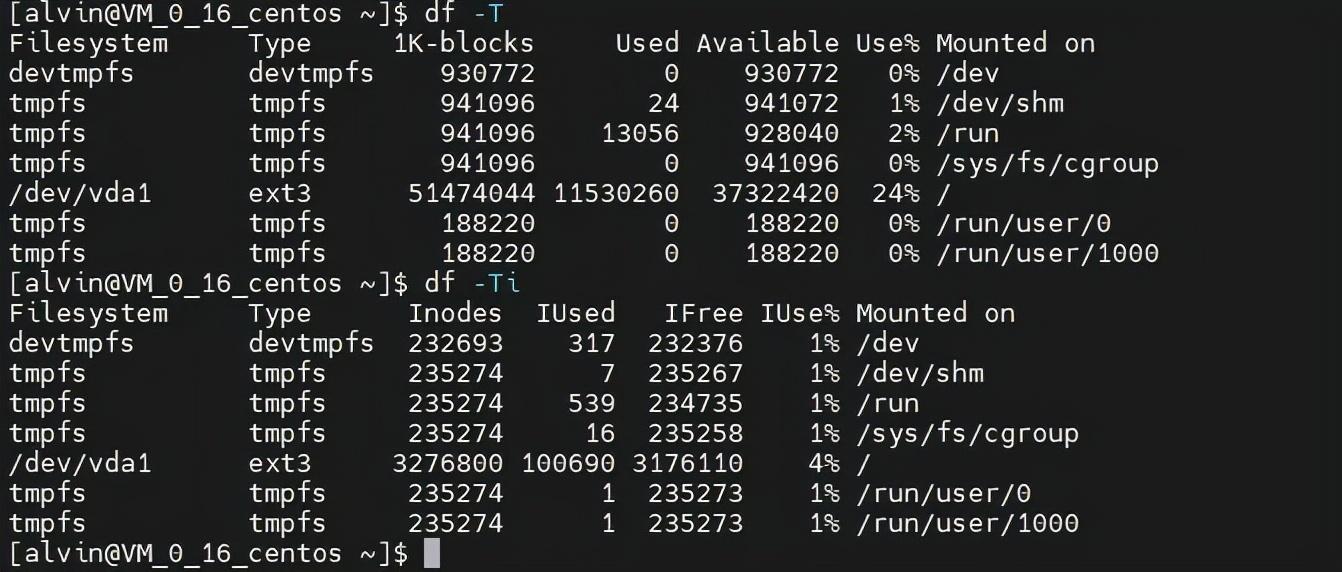This screenshot has width=1342, height=572.
Task: Click the '11530260' used value
Action: coord(616,193)
